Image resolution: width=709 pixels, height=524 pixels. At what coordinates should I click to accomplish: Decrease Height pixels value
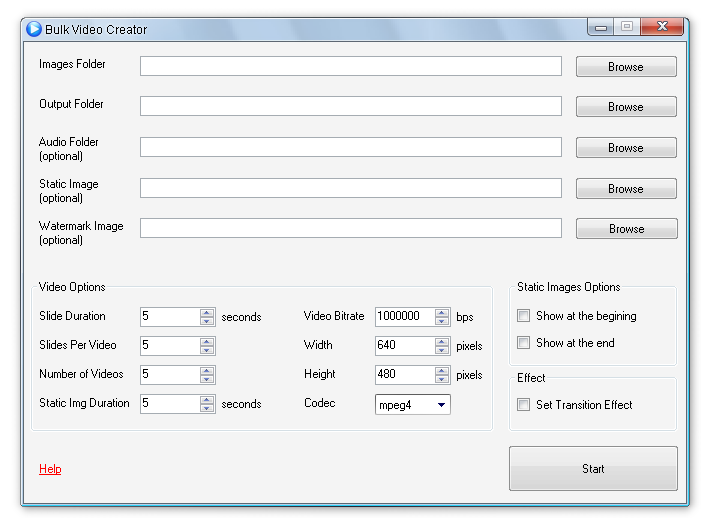click(x=442, y=378)
